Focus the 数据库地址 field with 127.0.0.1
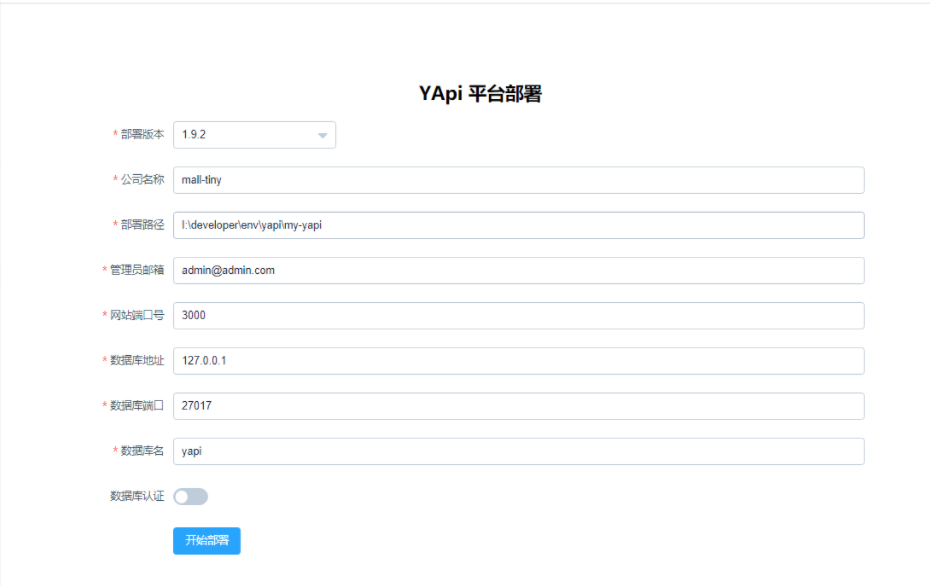Viewport: 930px width, 586px height. (518, 361)
